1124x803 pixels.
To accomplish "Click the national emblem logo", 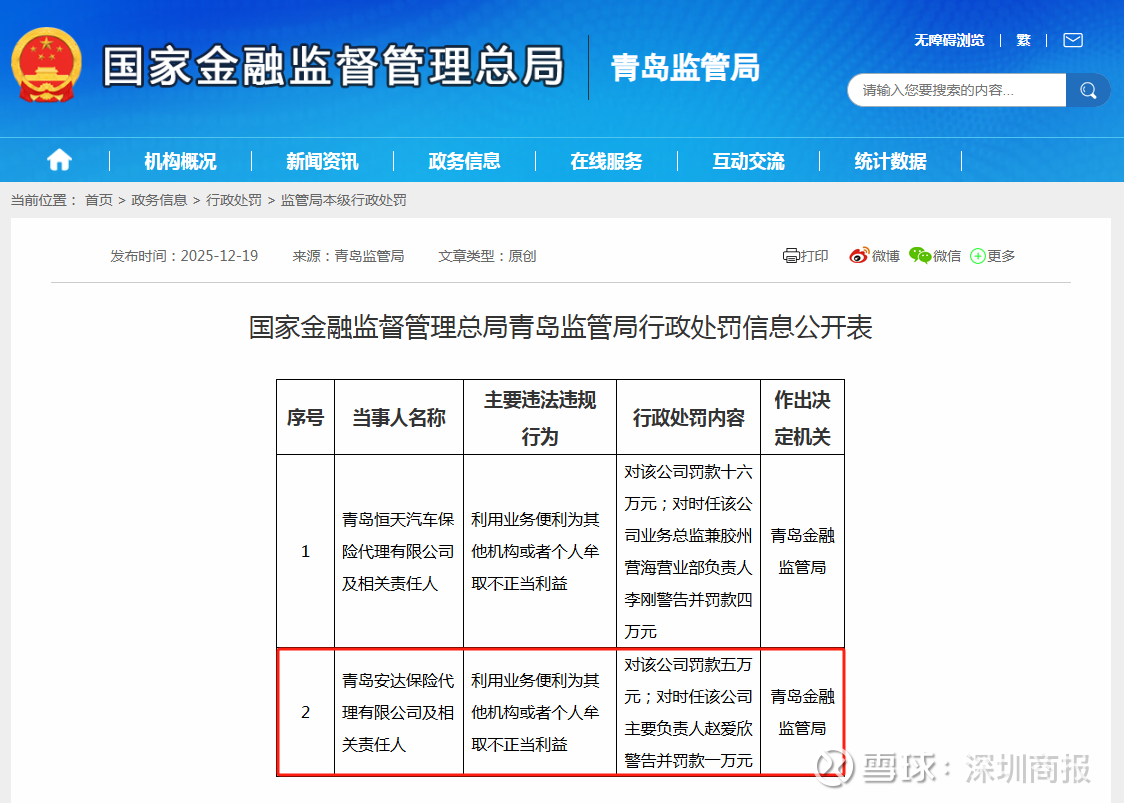I will pos(47,65).
